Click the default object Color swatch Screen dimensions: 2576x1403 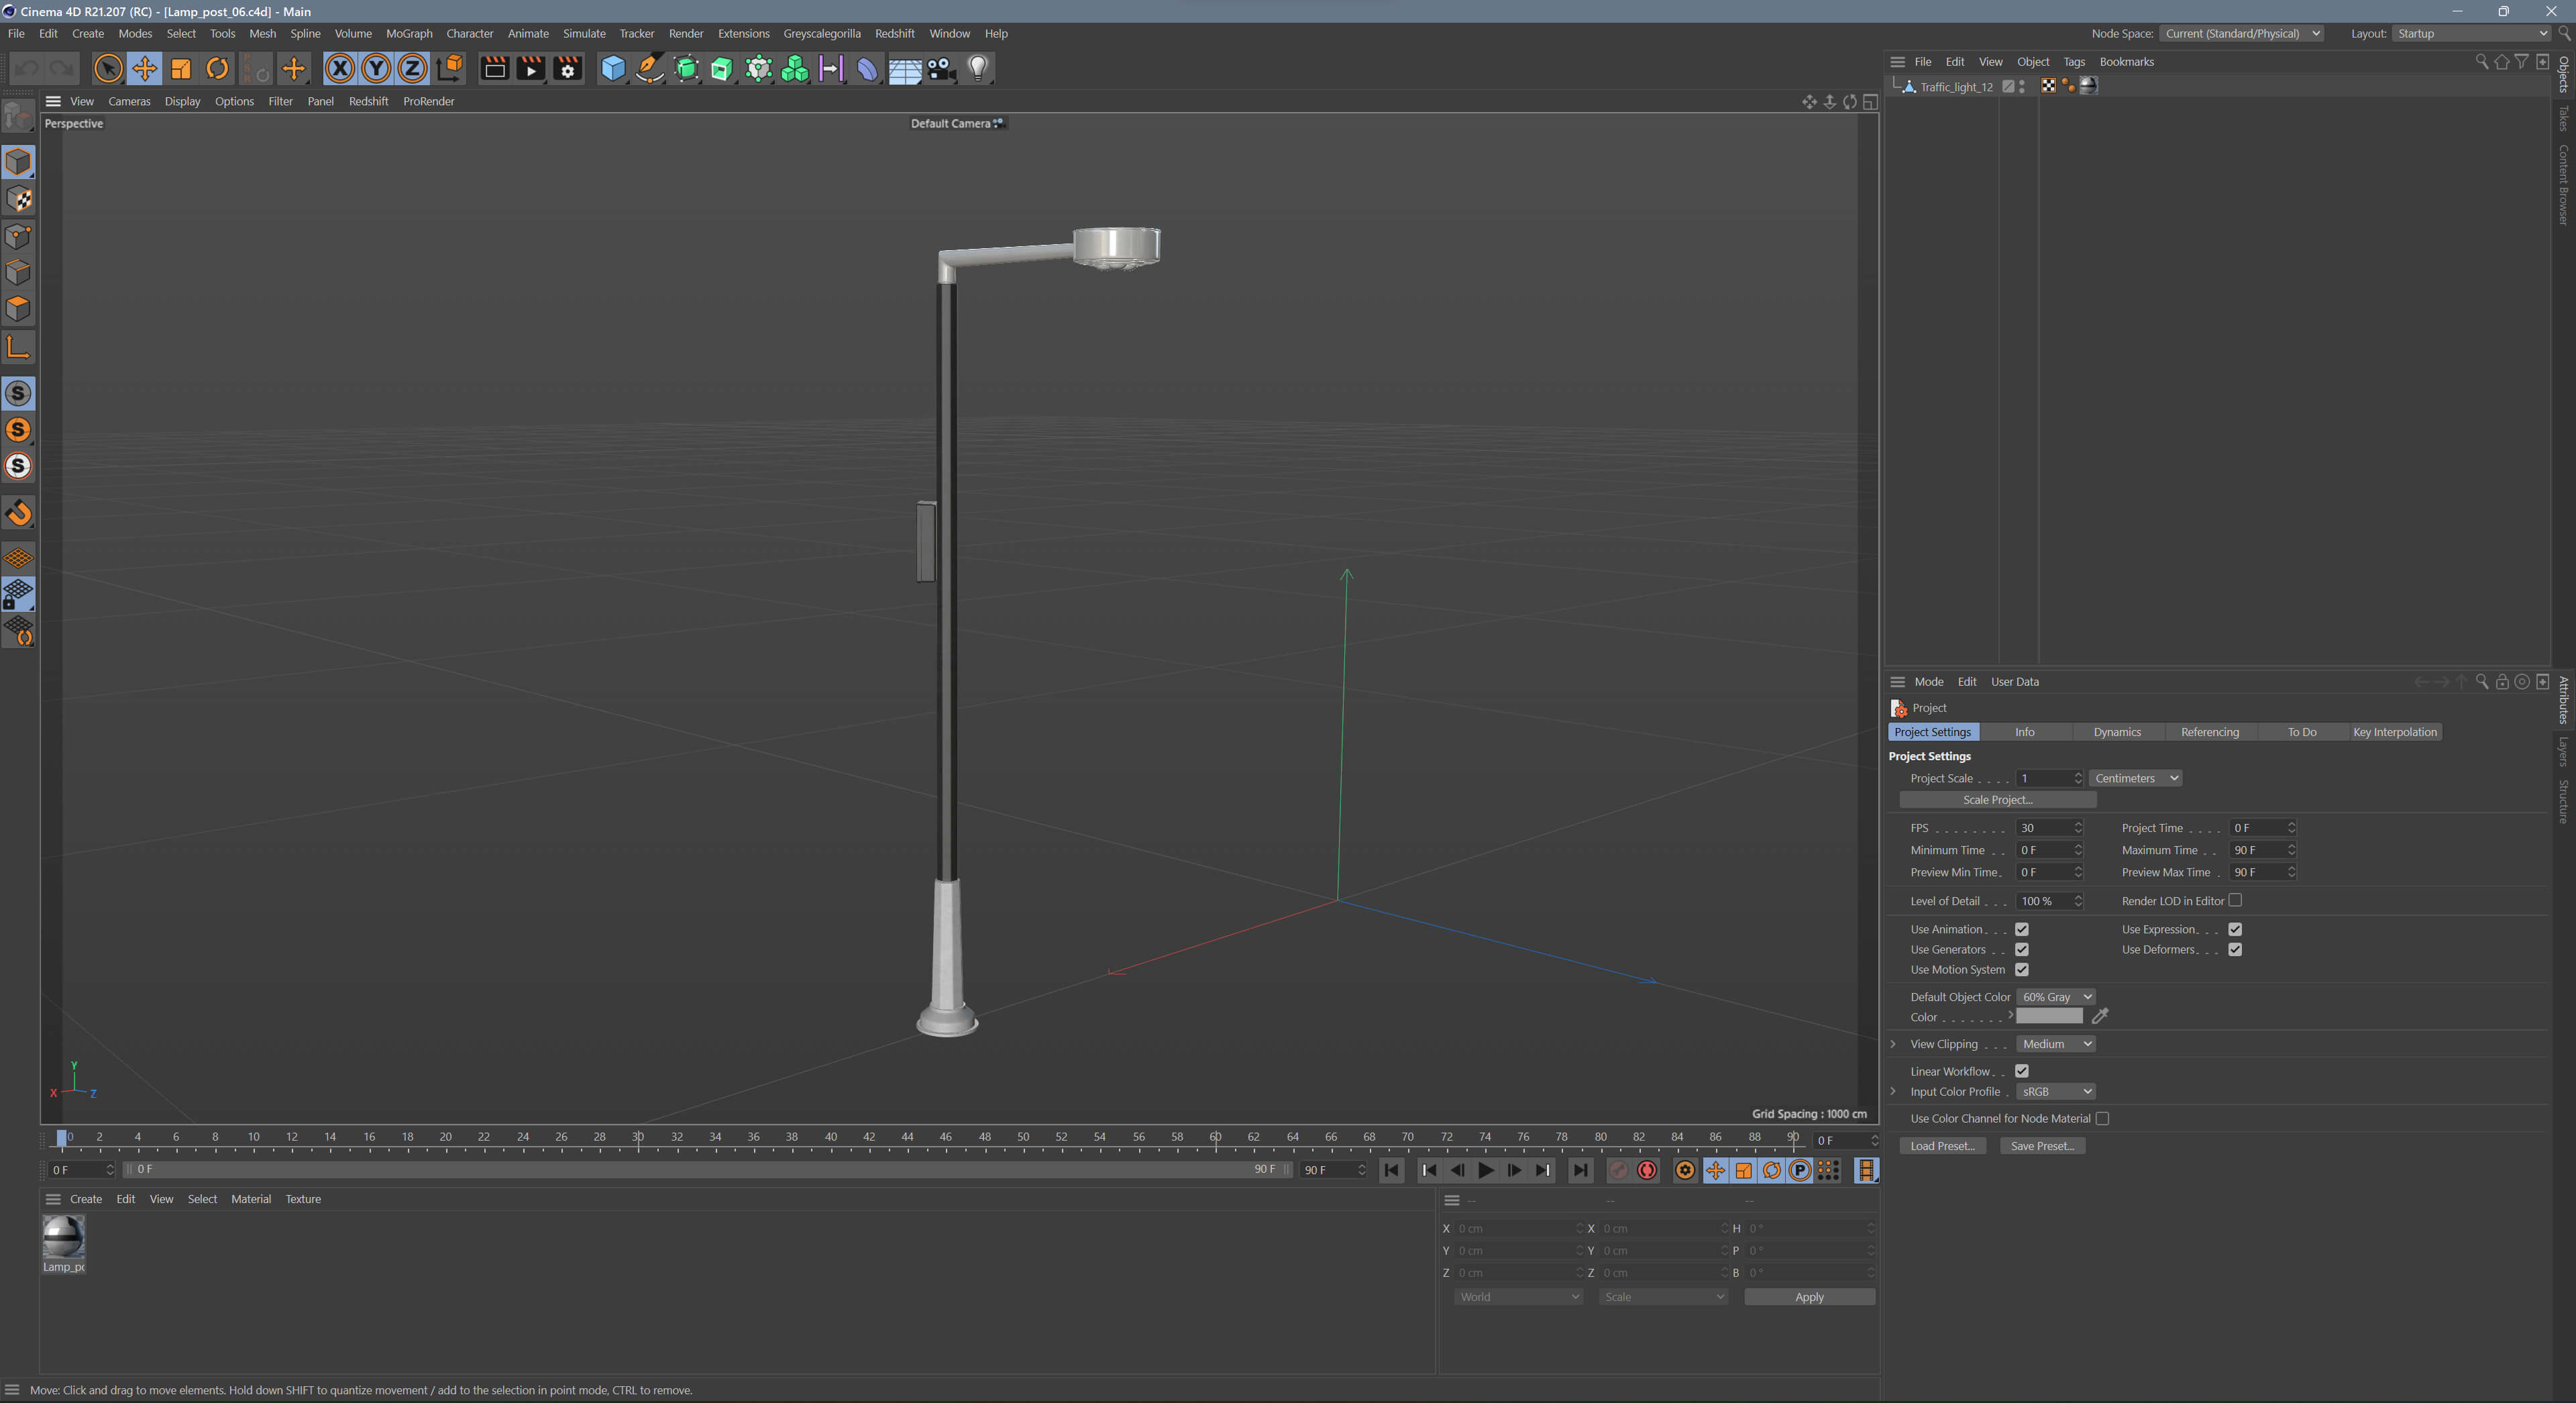(x=2048, y=1017)
